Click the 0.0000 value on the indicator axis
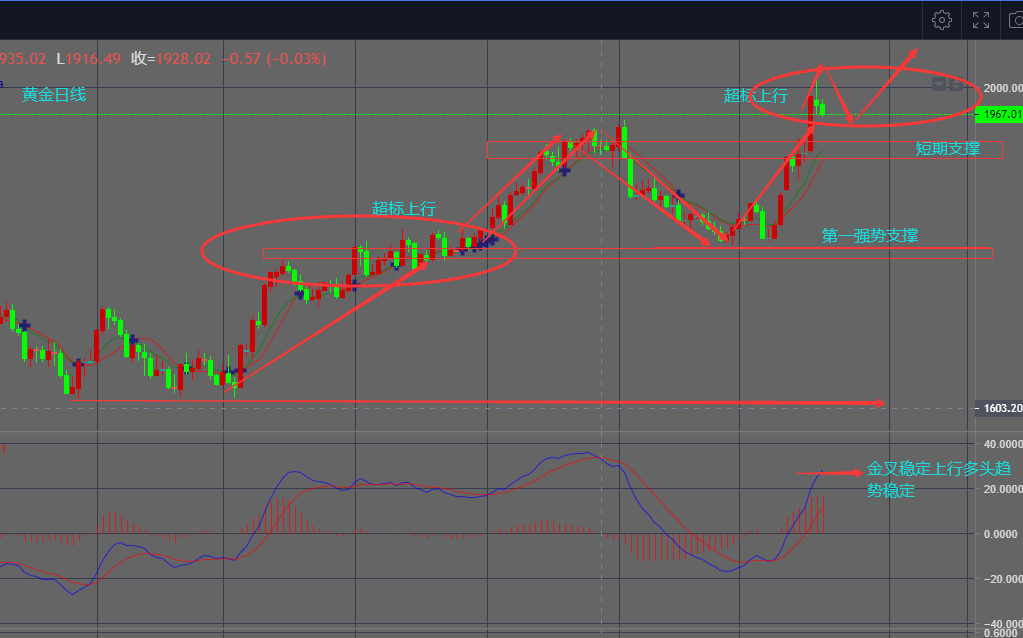The image size is (1023, 638). coord(1001,534)
